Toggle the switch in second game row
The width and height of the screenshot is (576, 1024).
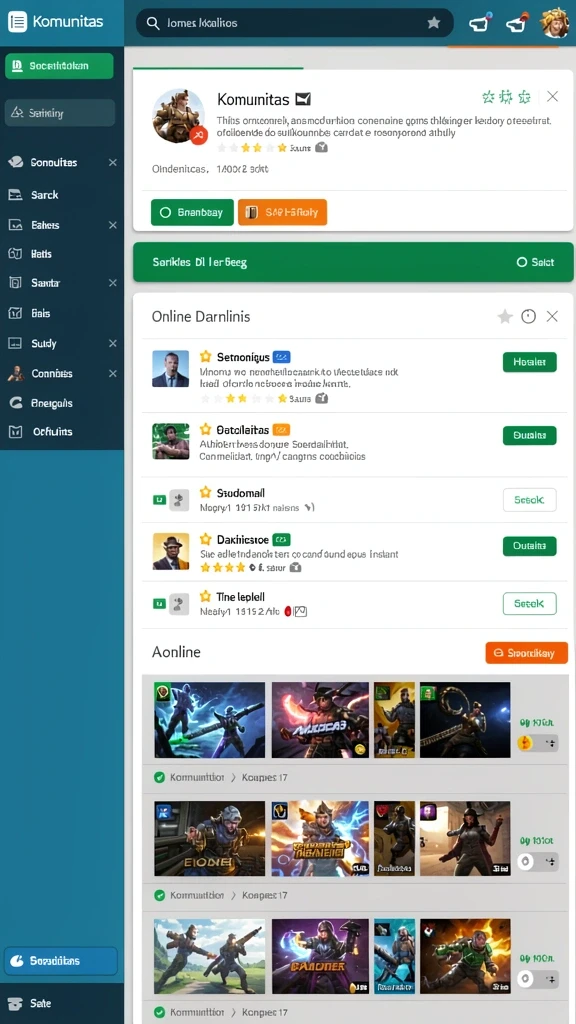pyautogui.click(x=537, y=861)
